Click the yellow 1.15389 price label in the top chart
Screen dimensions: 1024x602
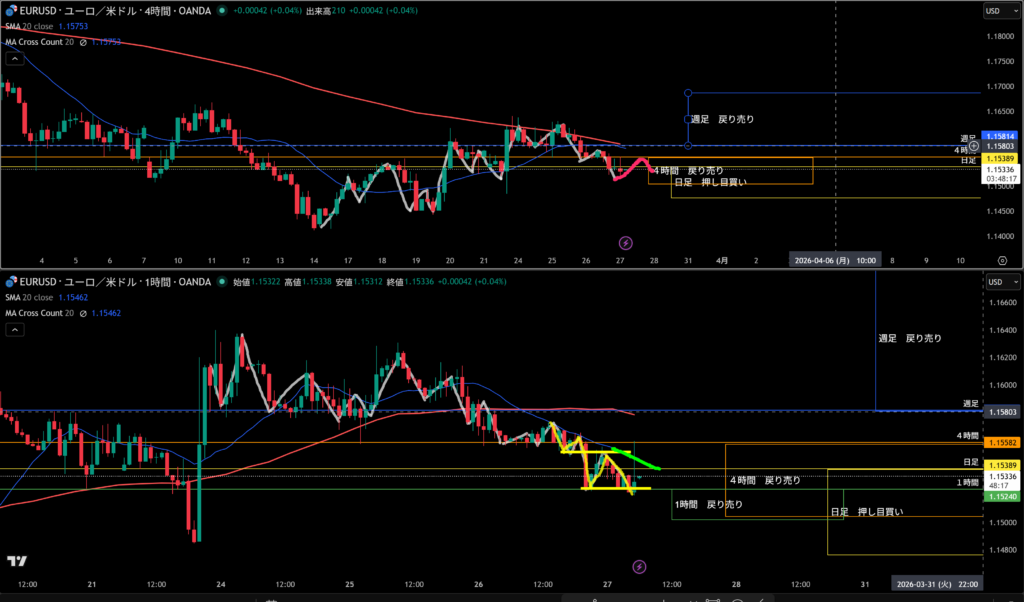1000,158
